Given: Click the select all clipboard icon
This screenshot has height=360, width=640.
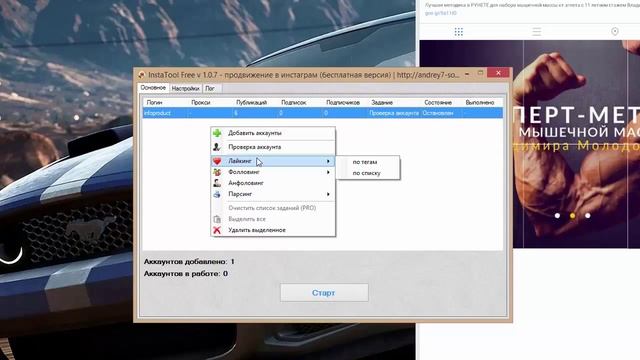Looking at the screenshot, I should coord(217,219).
